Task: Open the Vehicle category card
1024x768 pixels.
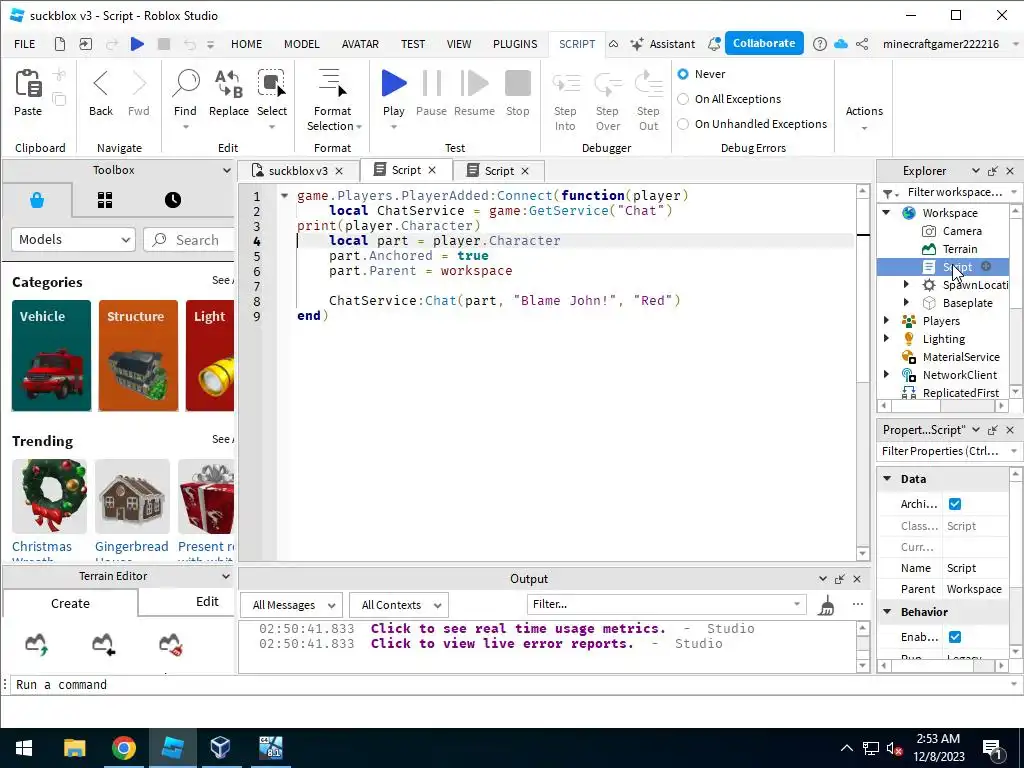Action: pyautogui.click(x=52, y=356)
